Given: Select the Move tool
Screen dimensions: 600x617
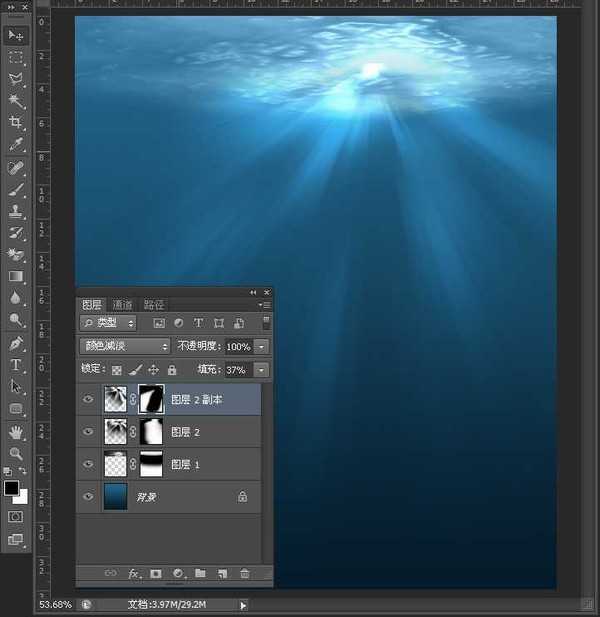Looking at the screenshot, I should coord(16,35).
